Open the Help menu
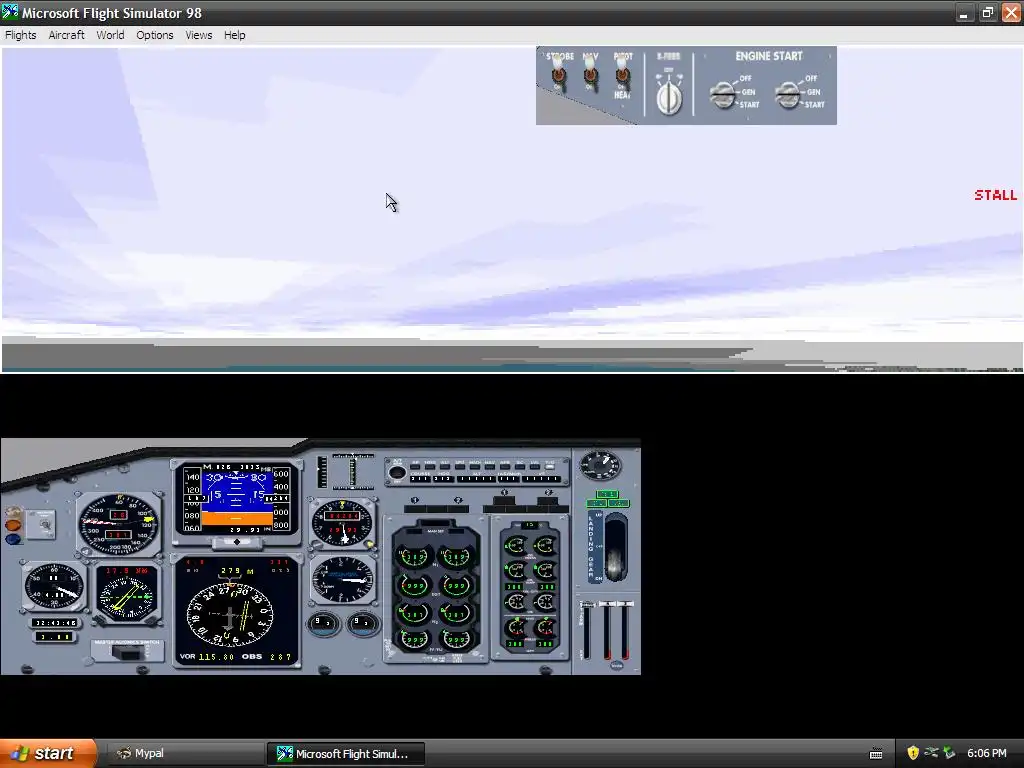This screenshot has width=1024, height=768. [234, 35]
